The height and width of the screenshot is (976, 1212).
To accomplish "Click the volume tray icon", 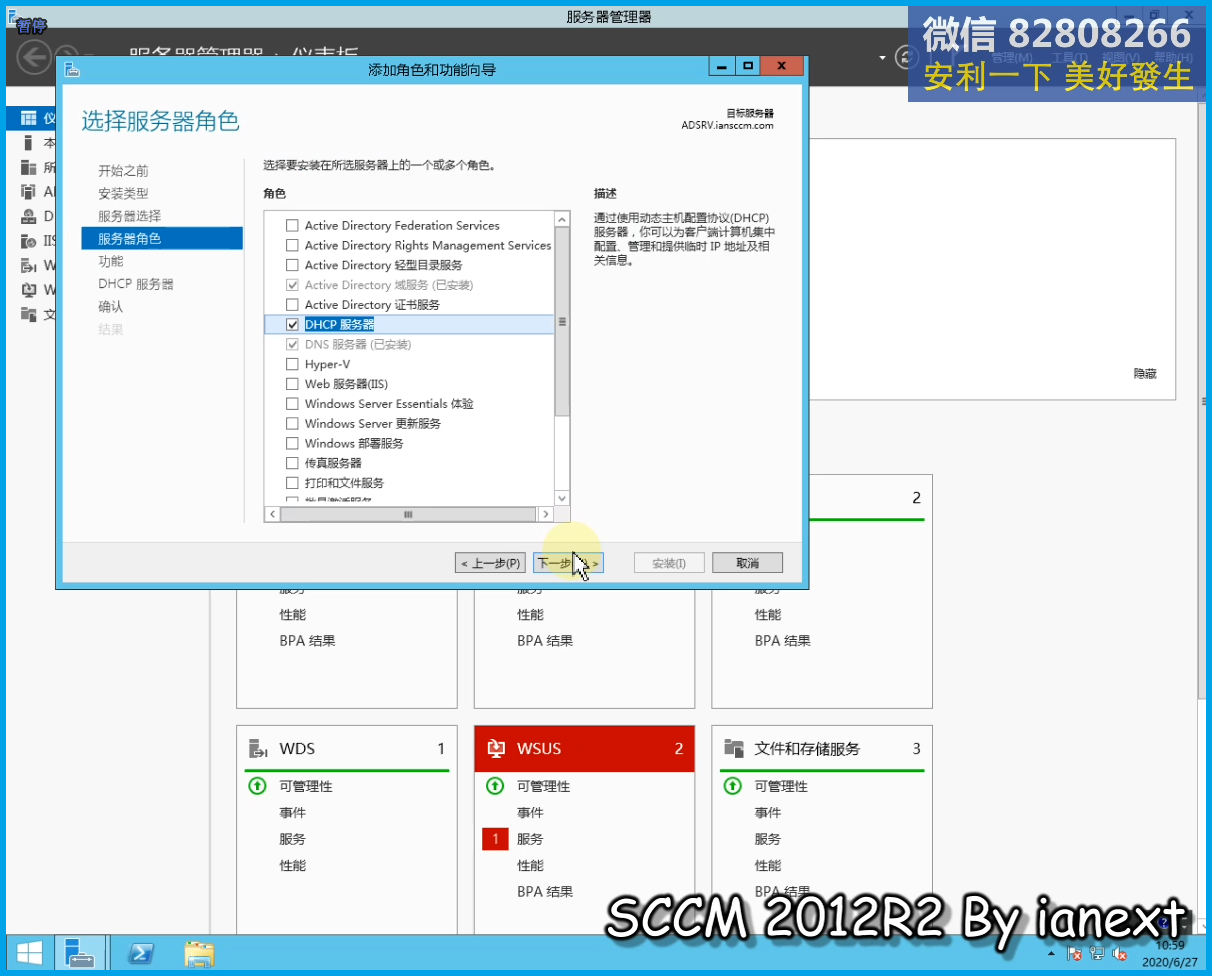I will click(1120, 954).
